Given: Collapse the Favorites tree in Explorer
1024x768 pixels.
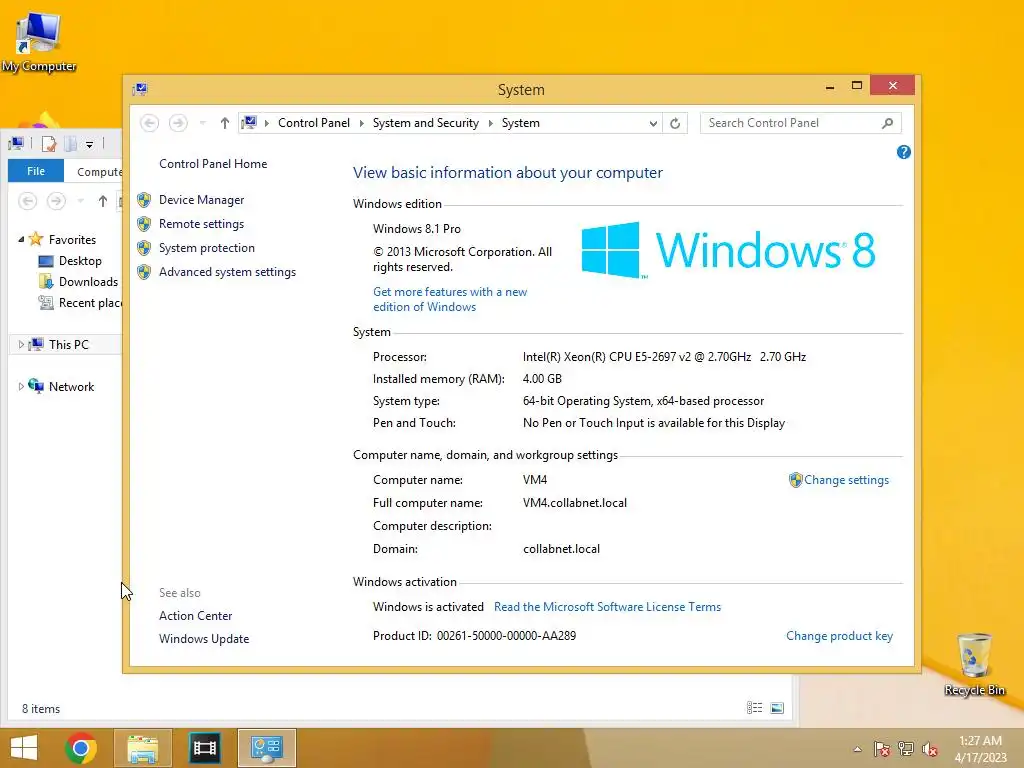Looking at the screenshot, I should [21, 240].
